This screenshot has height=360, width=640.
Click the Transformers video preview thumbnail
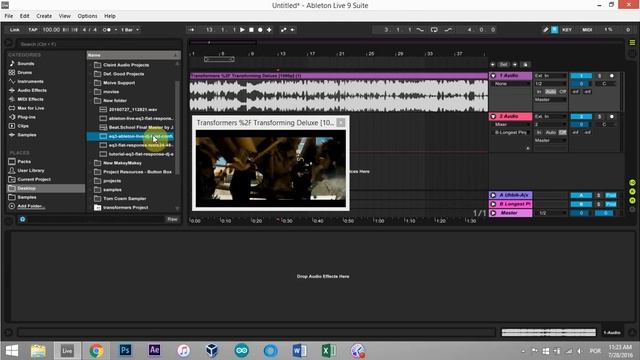tap(271, 169)
